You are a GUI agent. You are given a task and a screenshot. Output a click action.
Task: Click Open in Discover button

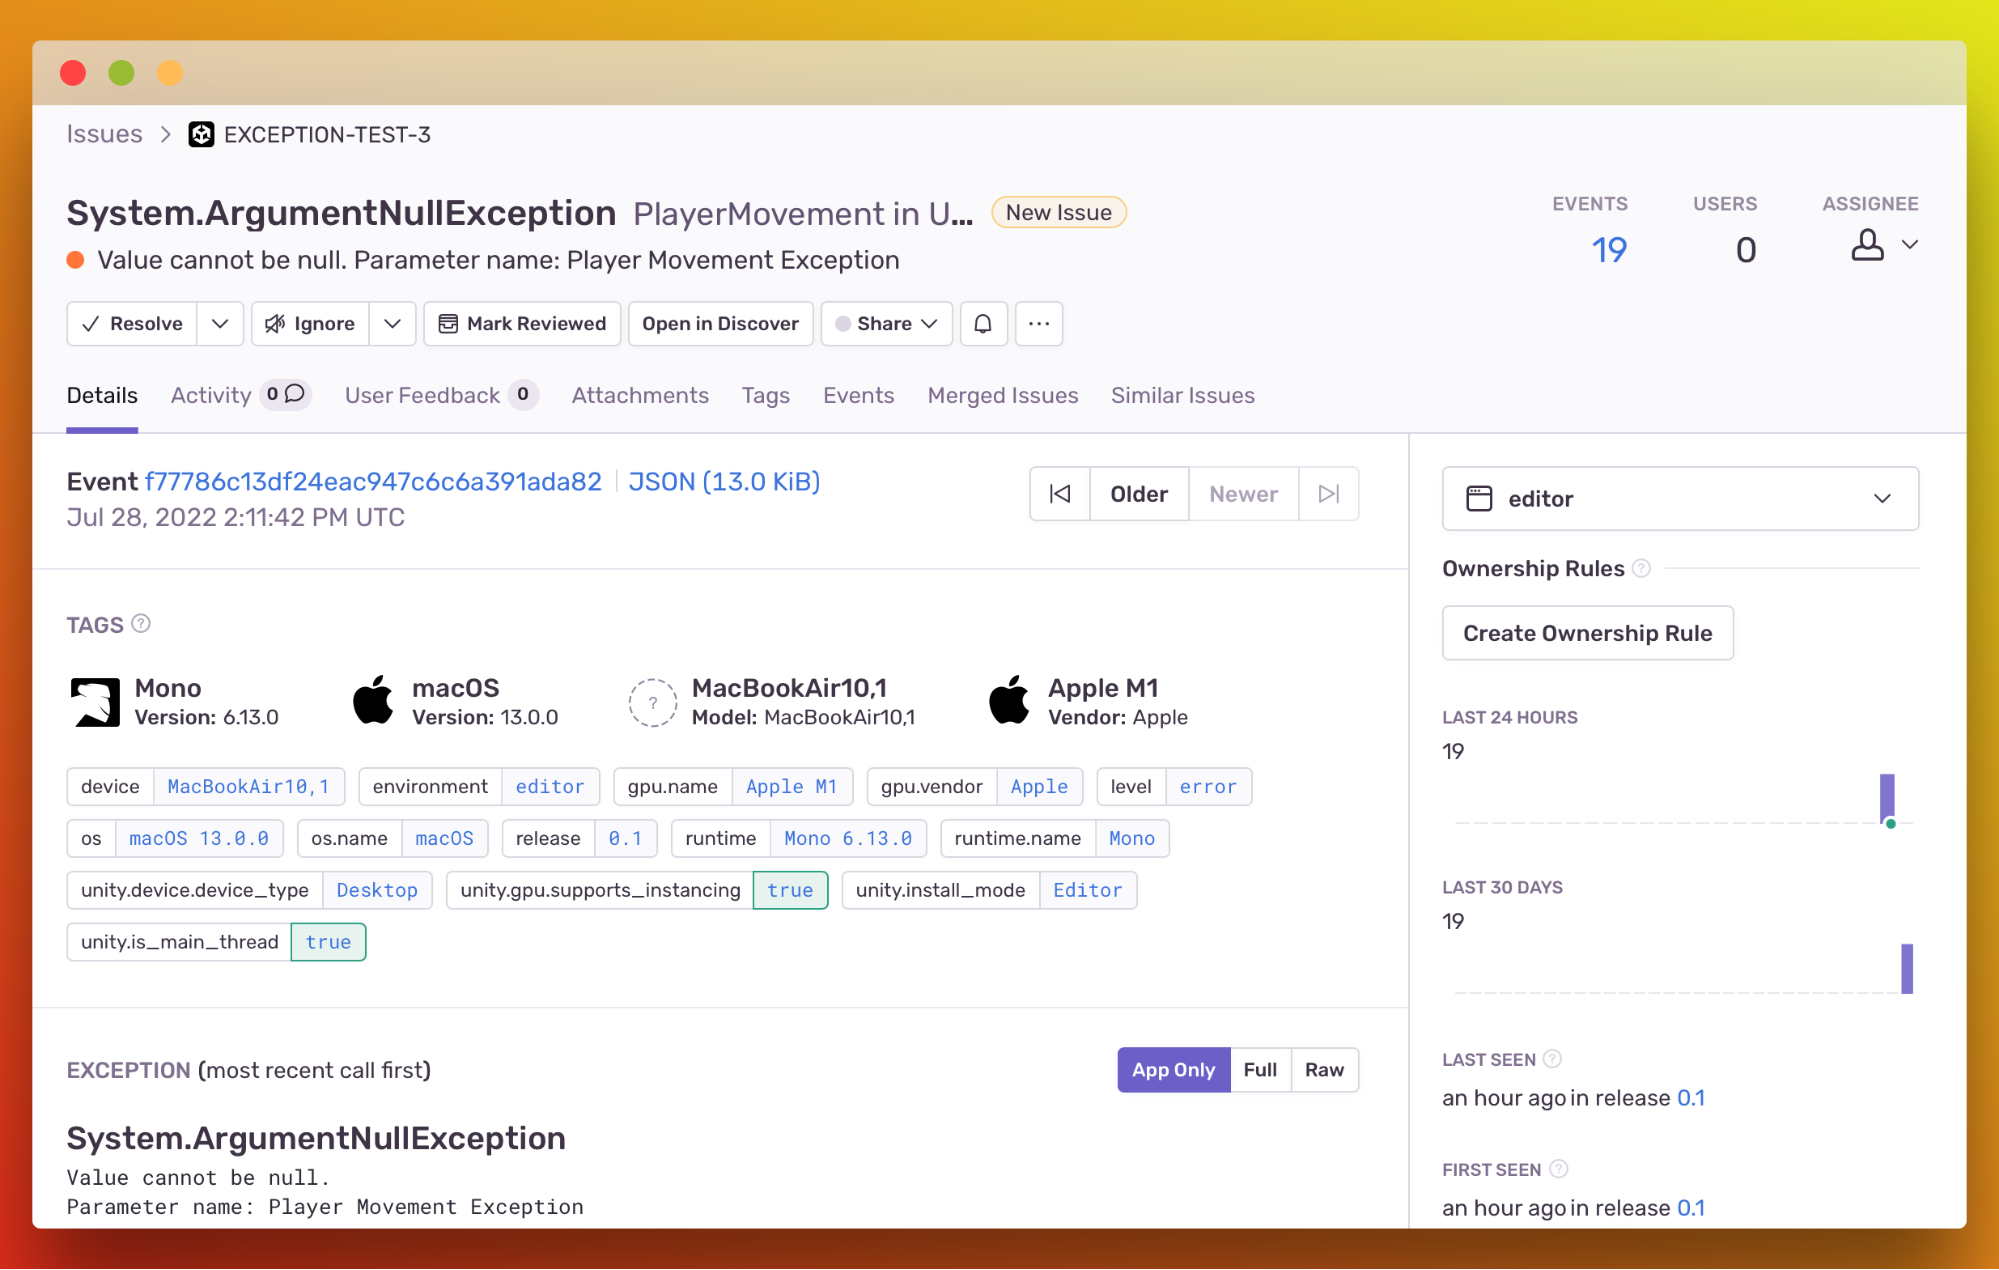point(720,322)
